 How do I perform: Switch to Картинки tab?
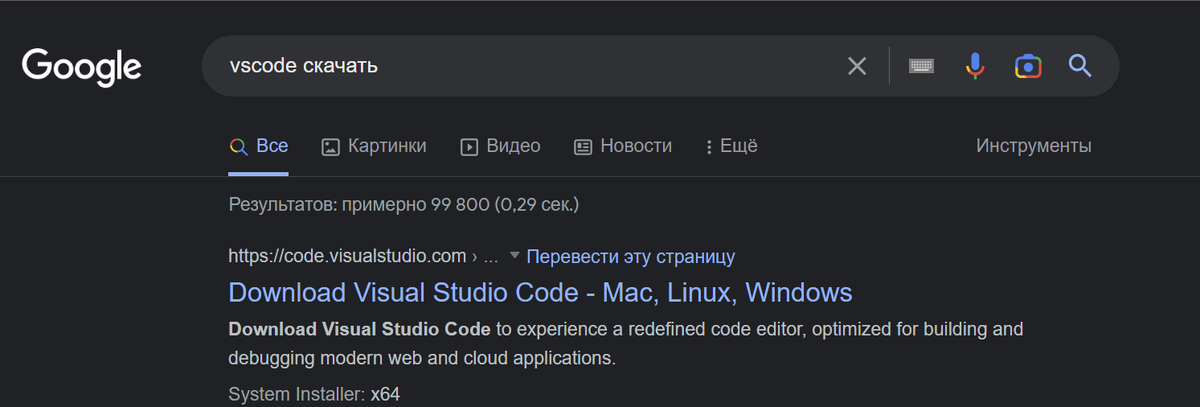374,146
